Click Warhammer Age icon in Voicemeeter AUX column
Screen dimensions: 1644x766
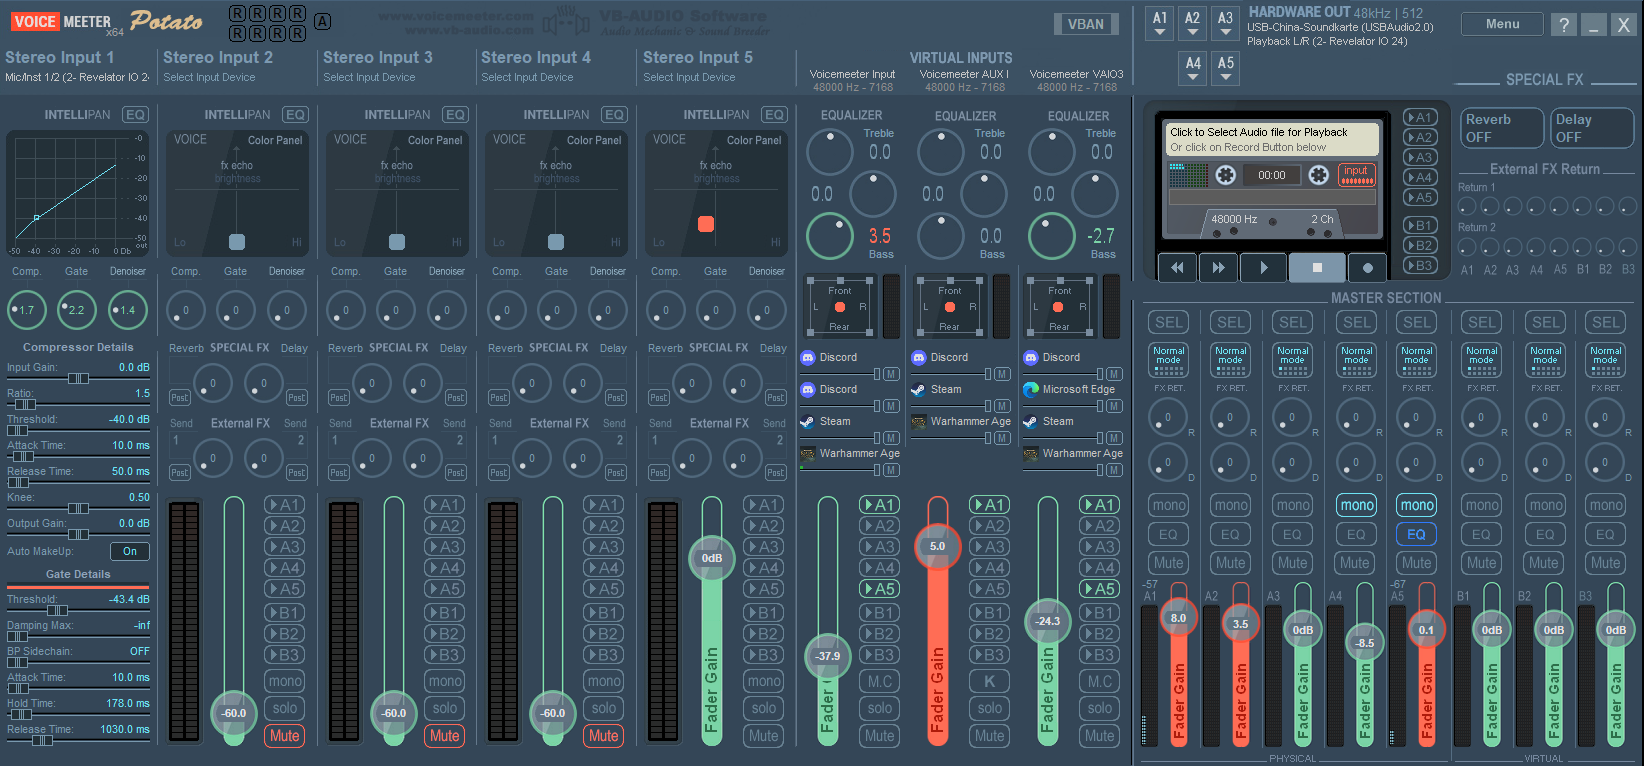pyautogui.click(x=919, y=421)
